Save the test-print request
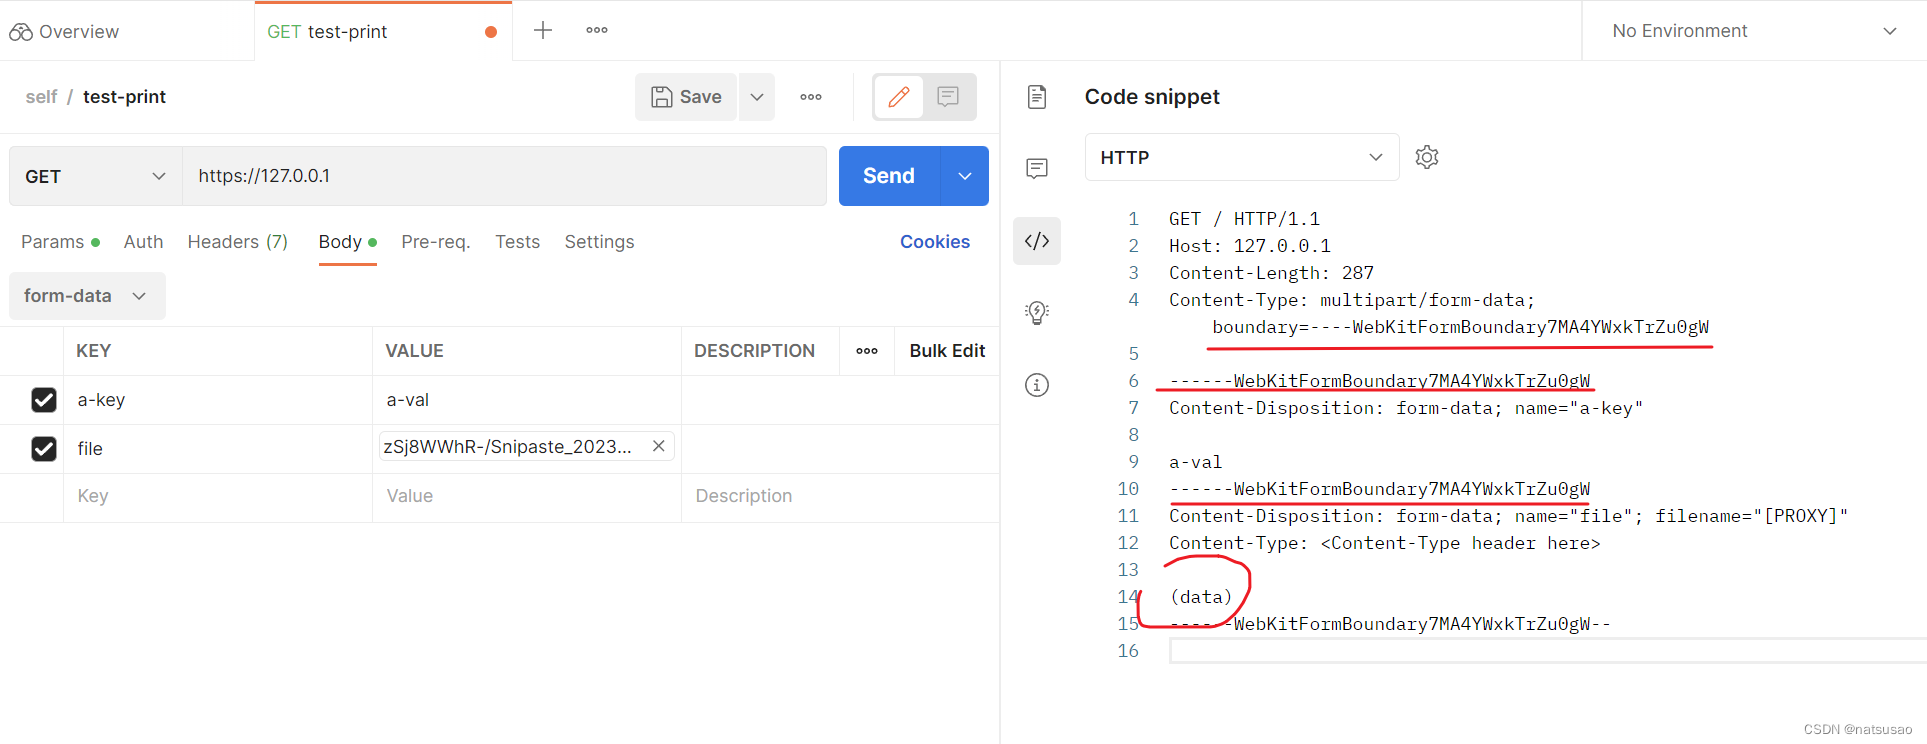 686,97
